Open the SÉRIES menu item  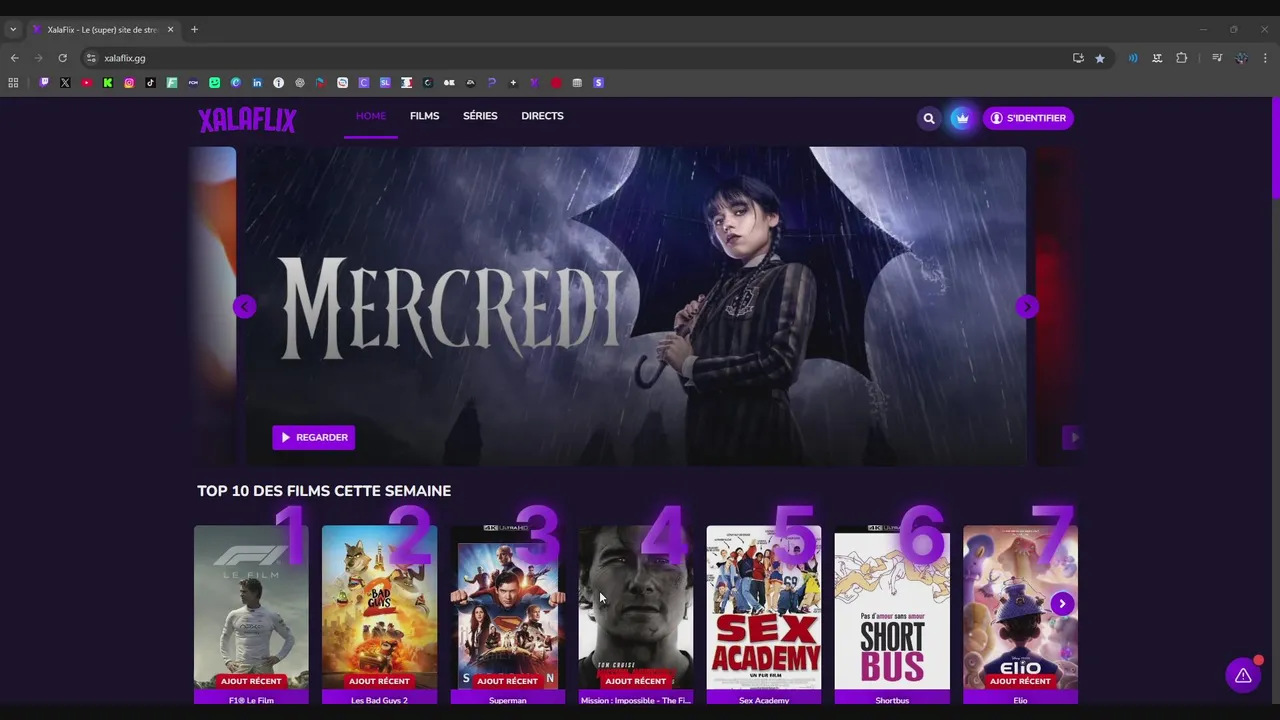coord(480,116)
